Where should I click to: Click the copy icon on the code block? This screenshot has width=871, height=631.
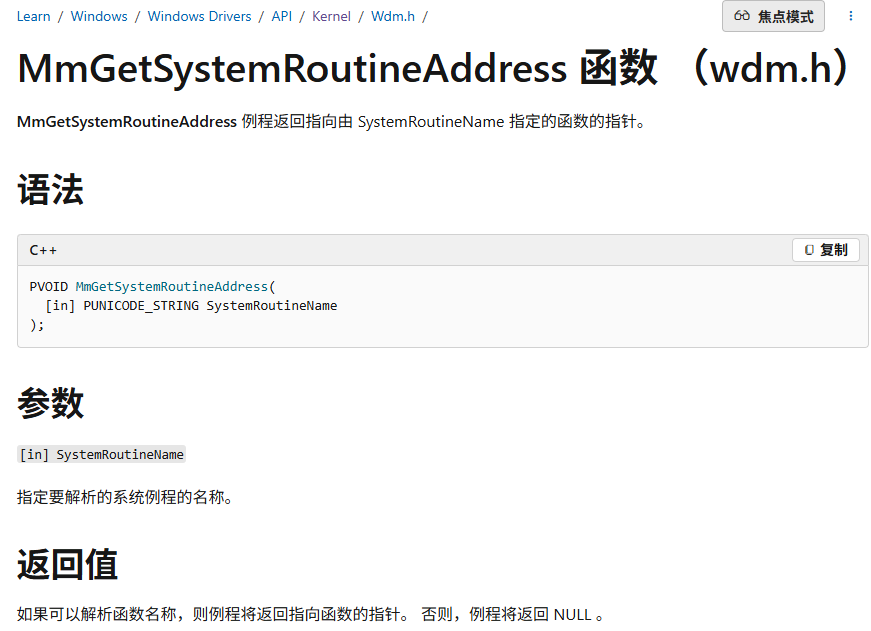(x=808, y=249)
